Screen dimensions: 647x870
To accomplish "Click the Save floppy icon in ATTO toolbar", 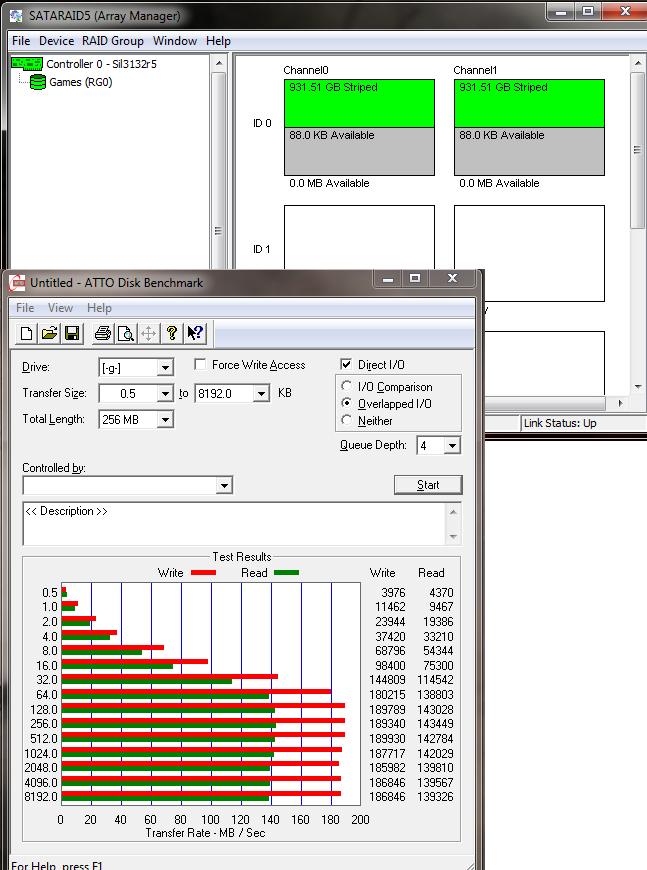I will [x=72, y=333].
